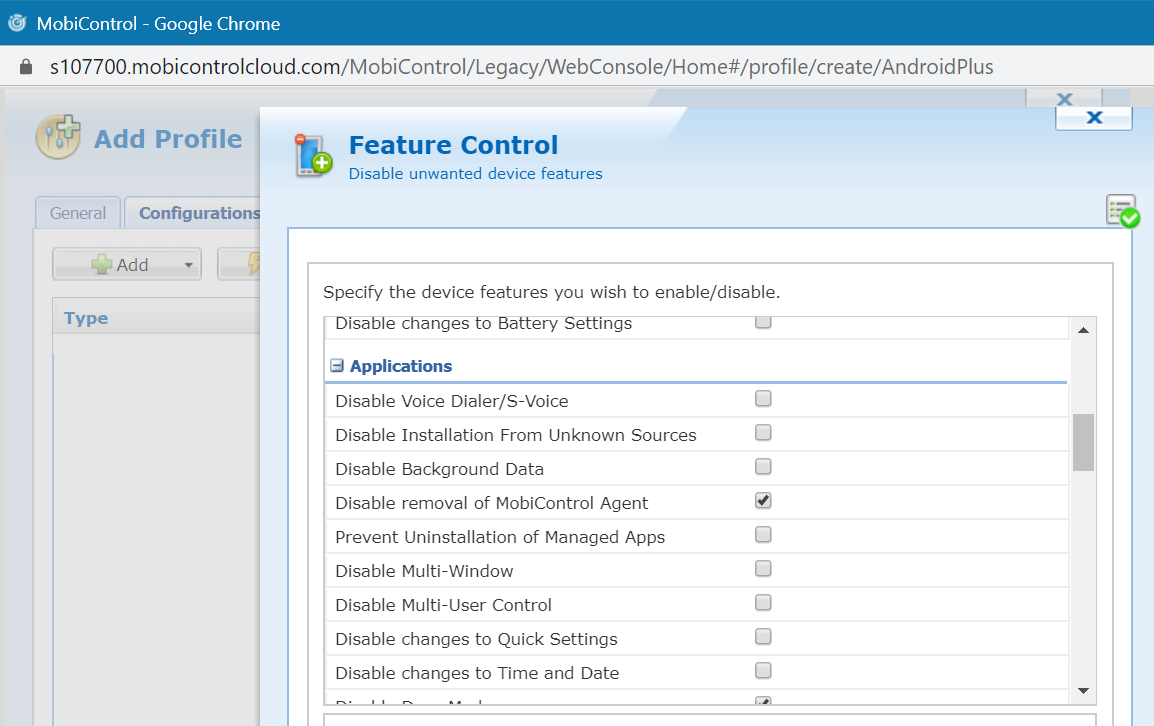Click scroll down arrow in feature list
The image size is (1154, 726).
tap(1083, 691)
